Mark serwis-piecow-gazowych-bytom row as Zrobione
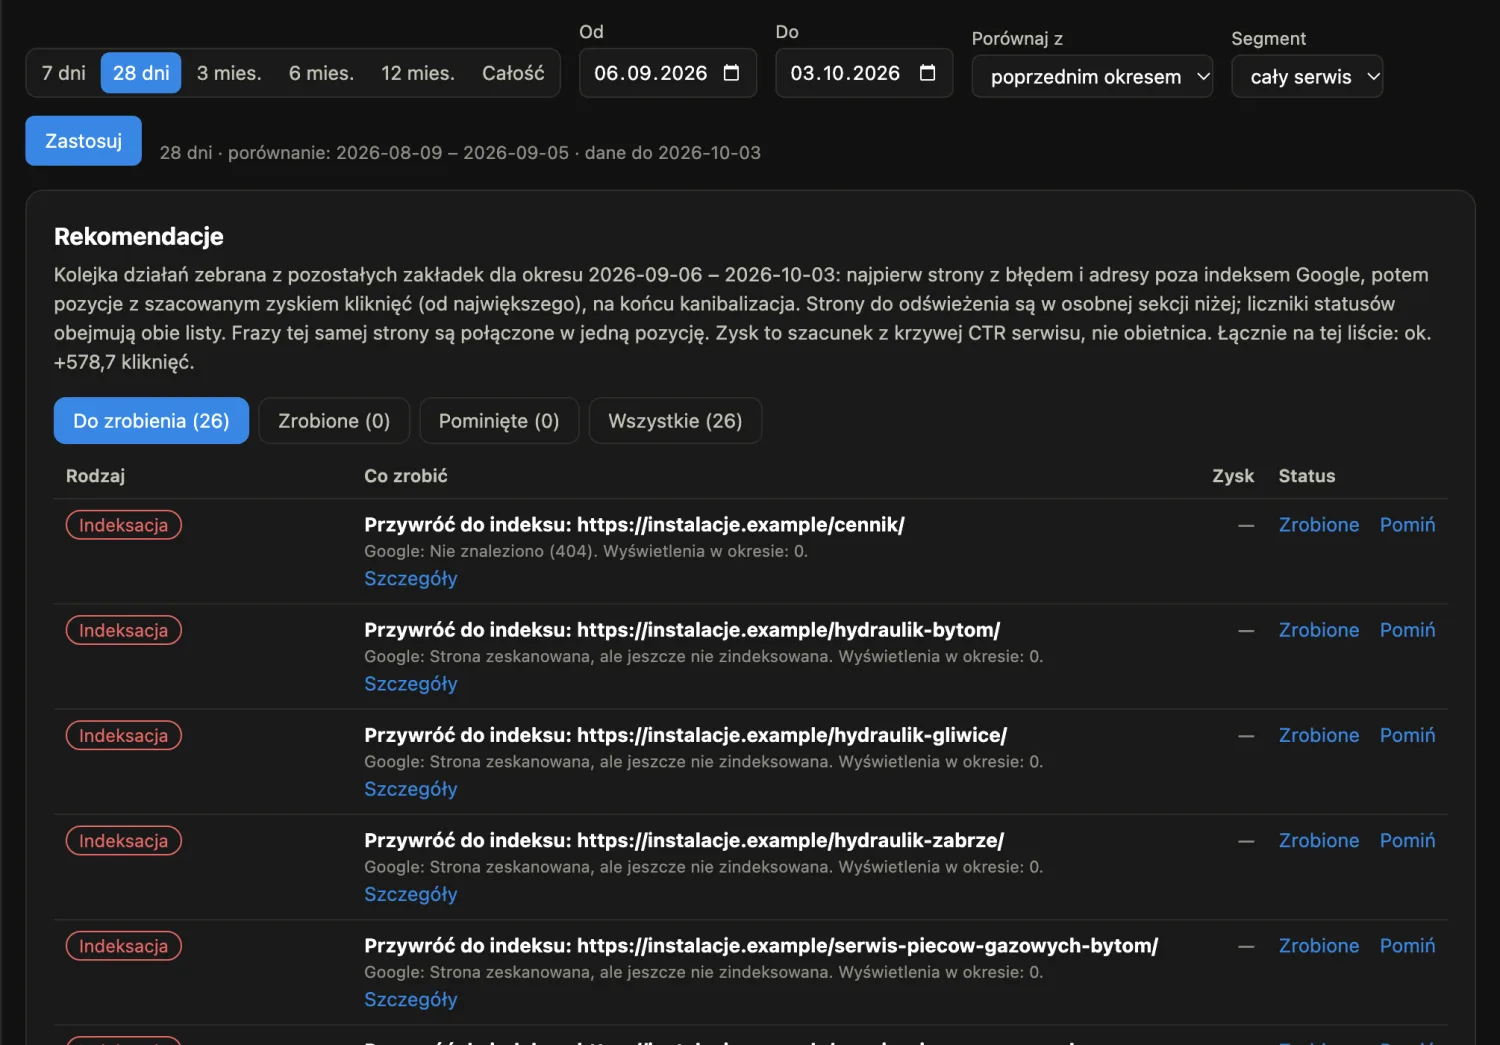The height and width of the screenshot is (1045, 1500). [x=1319, y=946]
